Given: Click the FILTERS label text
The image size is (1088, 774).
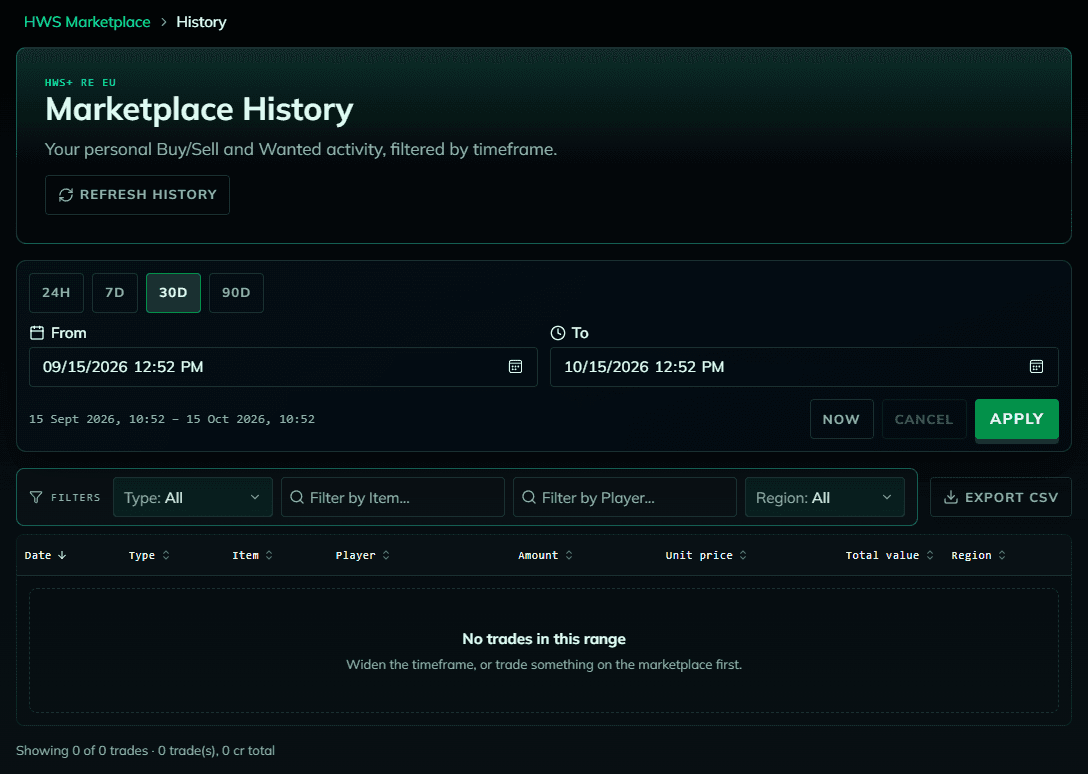Looking at the screenshot, I should pyautogui.click(x=76, y=497).
